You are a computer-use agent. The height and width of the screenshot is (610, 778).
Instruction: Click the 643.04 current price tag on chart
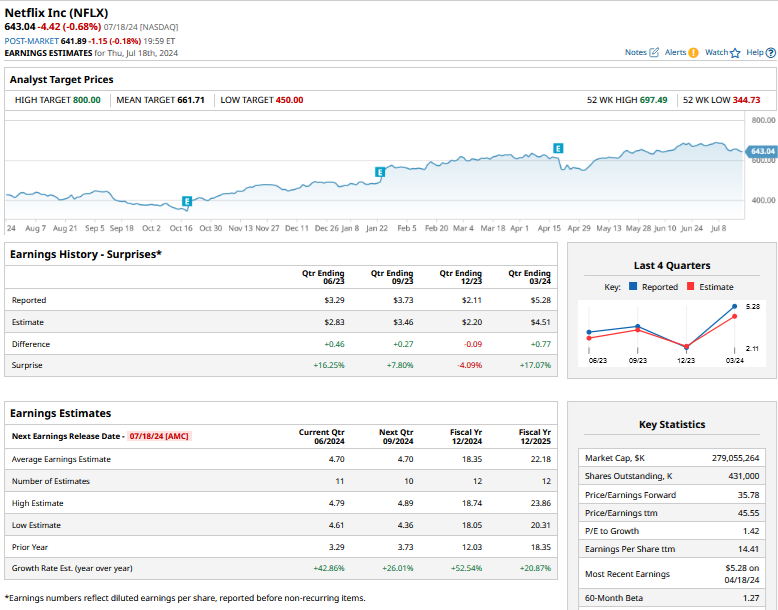pos(762,151)
